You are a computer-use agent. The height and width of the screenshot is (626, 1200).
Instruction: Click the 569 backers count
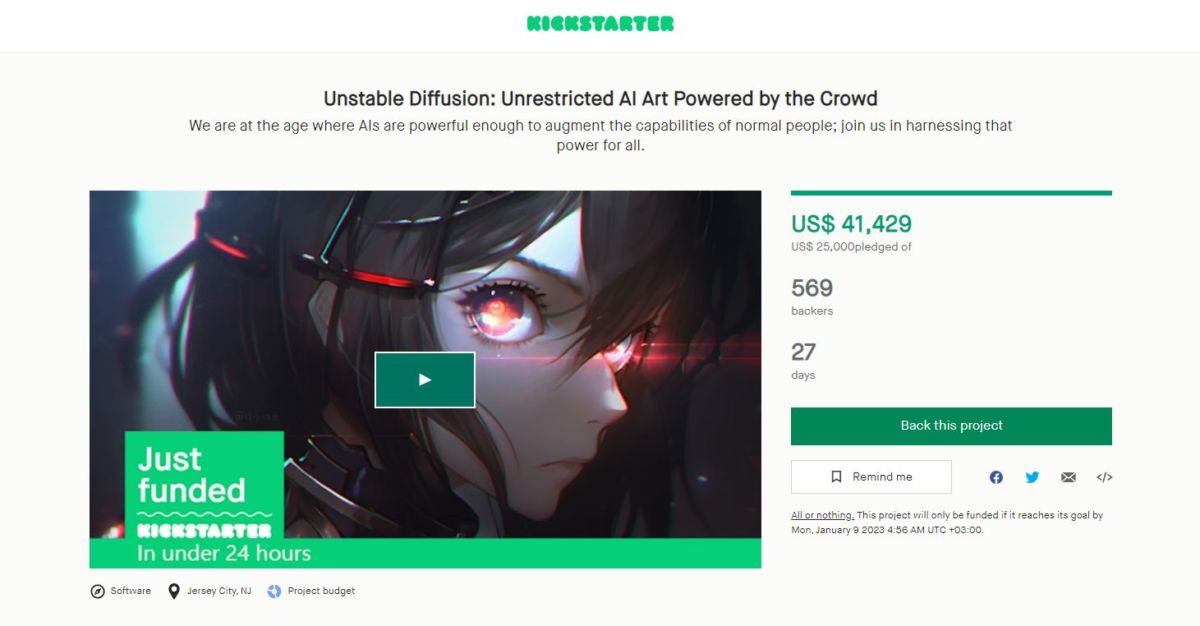[x=812, y=288]
